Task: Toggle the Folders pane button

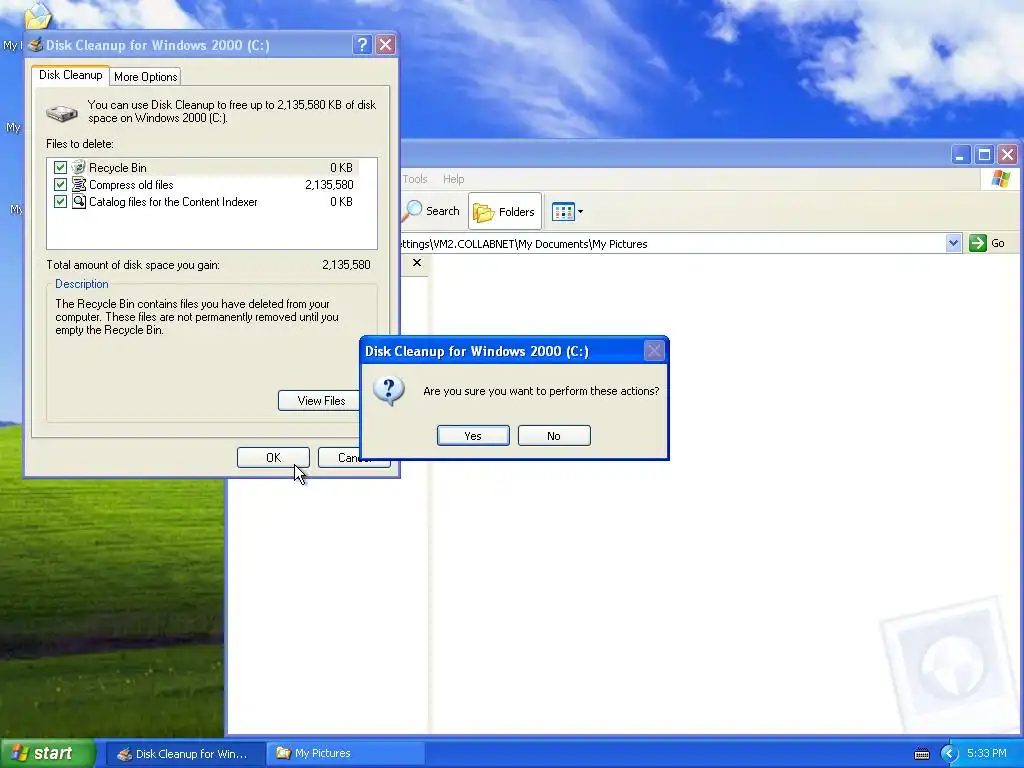Action: (505, 211)
